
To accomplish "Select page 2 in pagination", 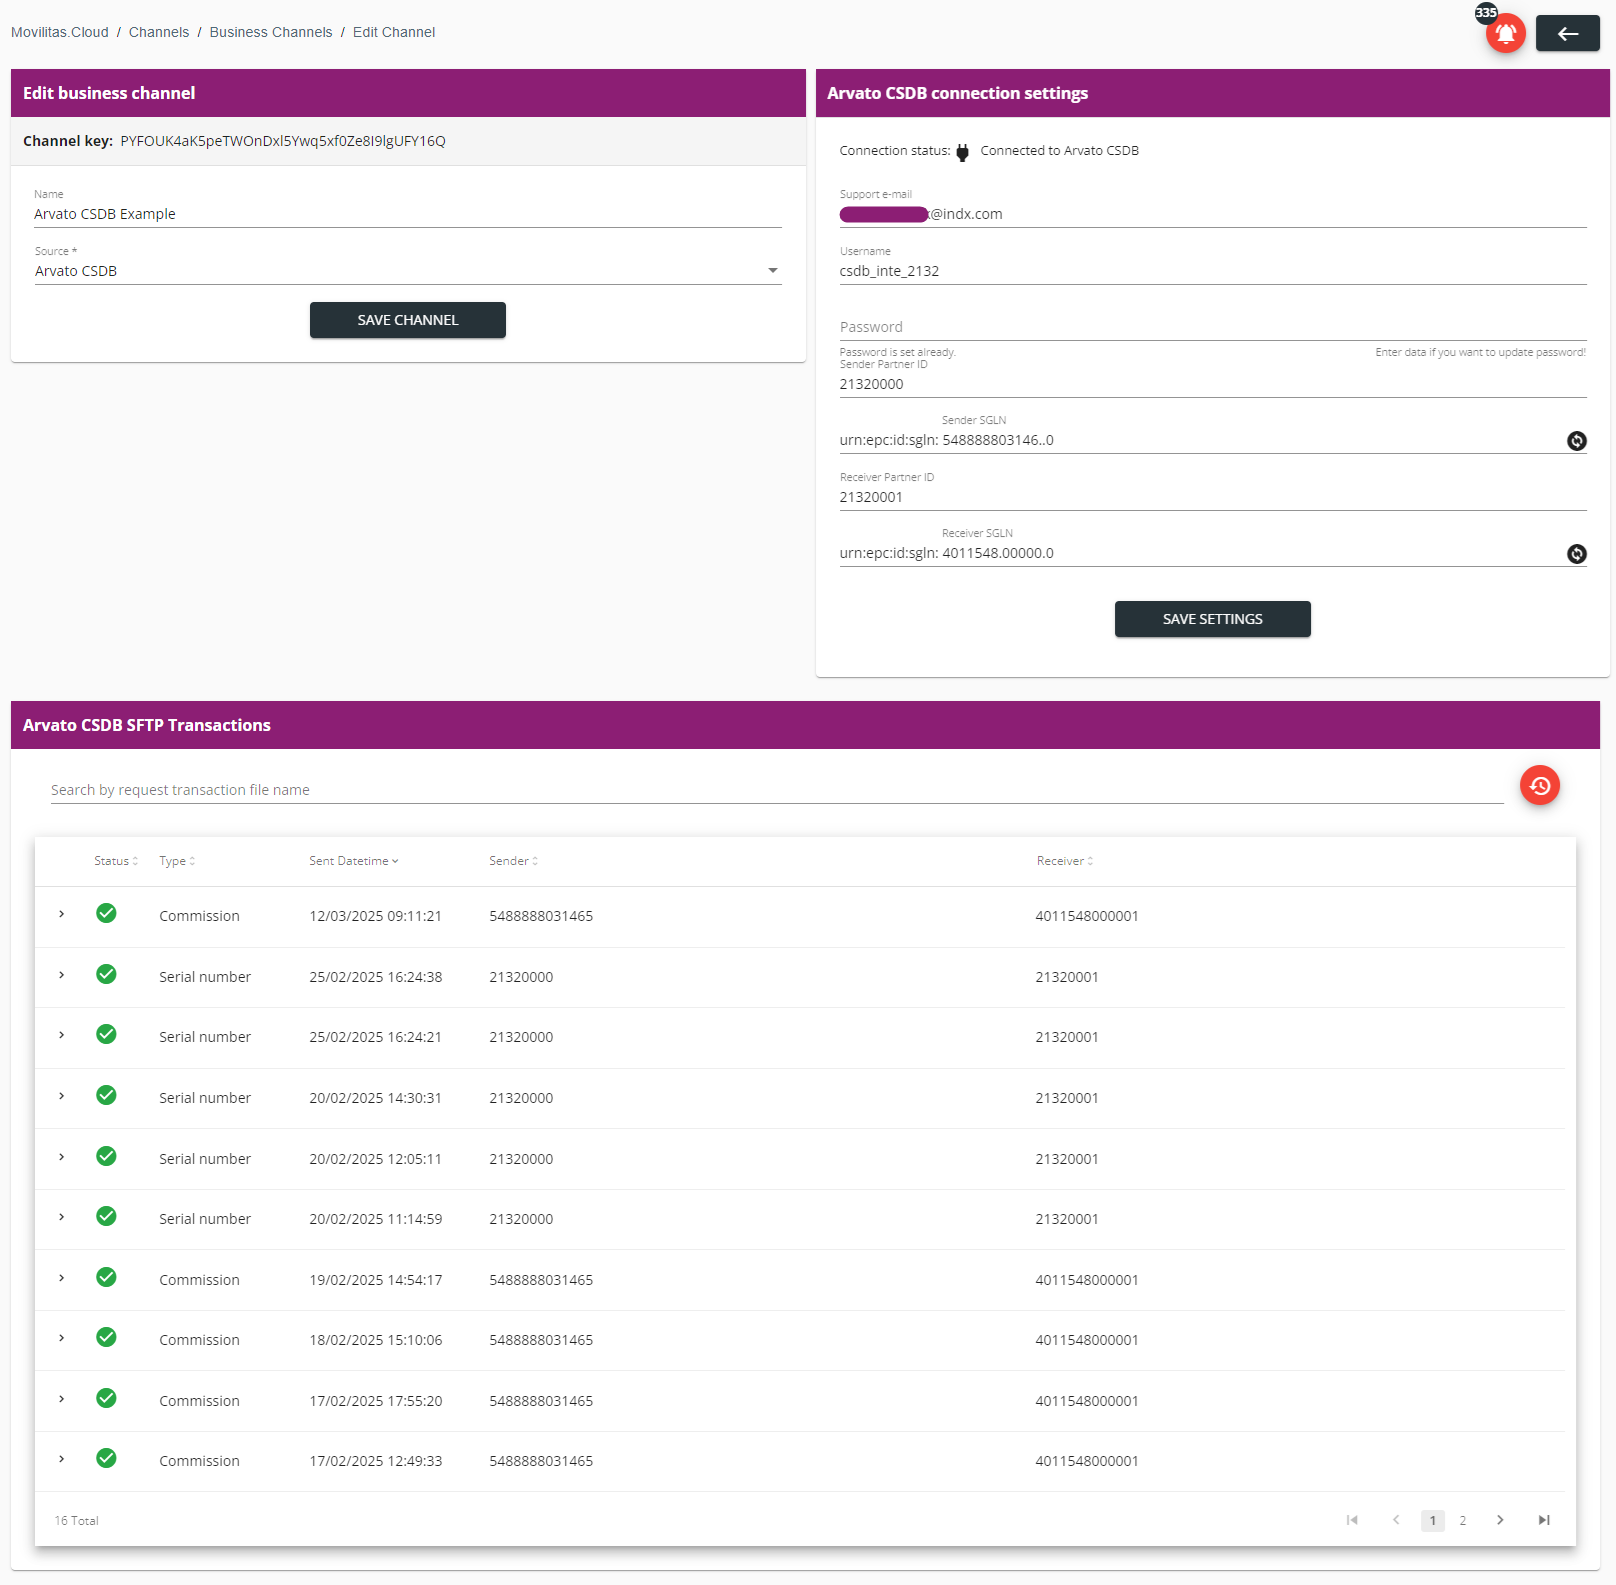I will (x=1463, y=1521).
